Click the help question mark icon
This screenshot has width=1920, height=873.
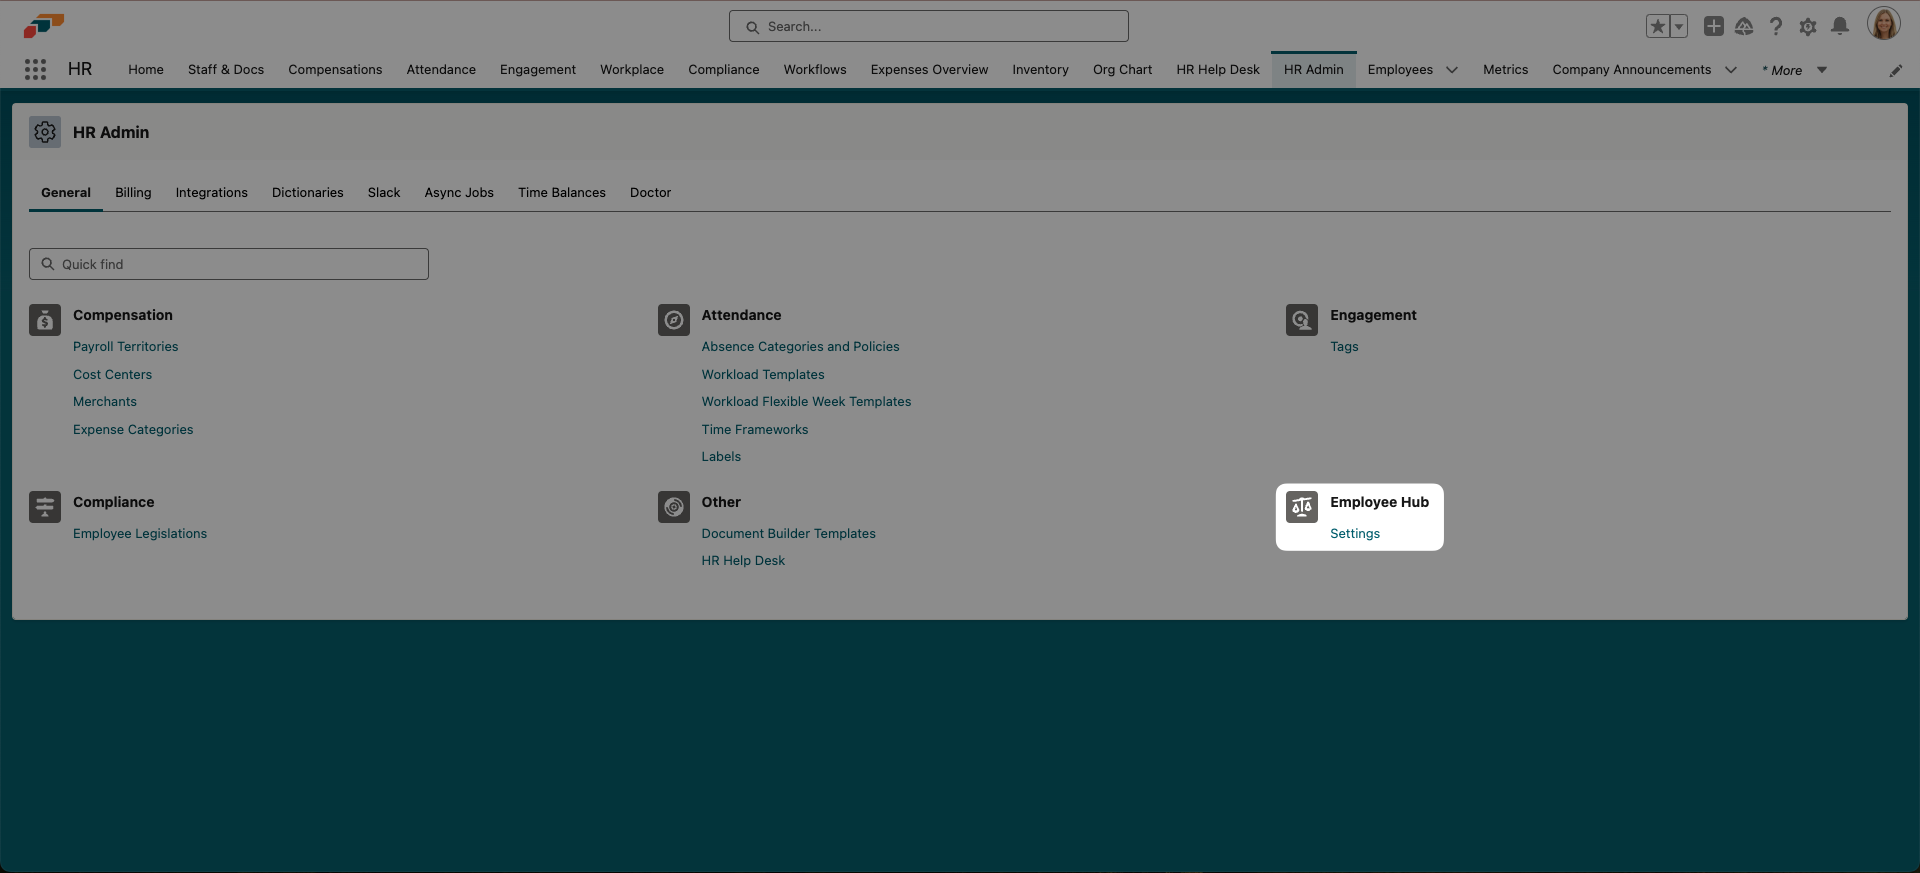(x=1775, y=27)
